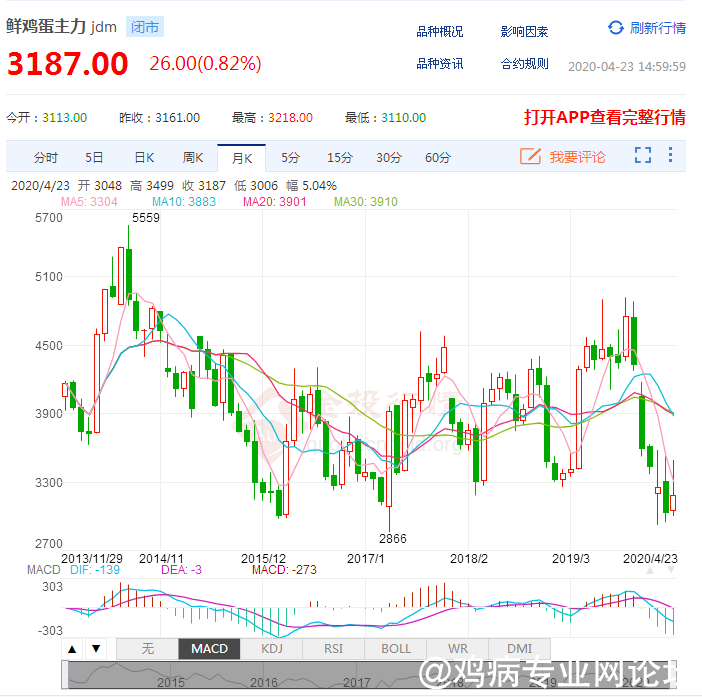Switch to the 5分 chart tab
The height and width of the screenshot is (697, 702).
290,158
